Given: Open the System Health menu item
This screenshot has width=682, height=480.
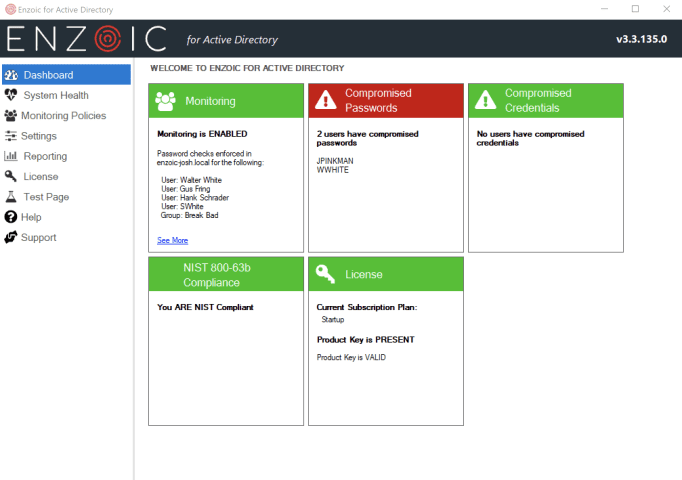Looking at the screenshot, I should coord(56,95).
